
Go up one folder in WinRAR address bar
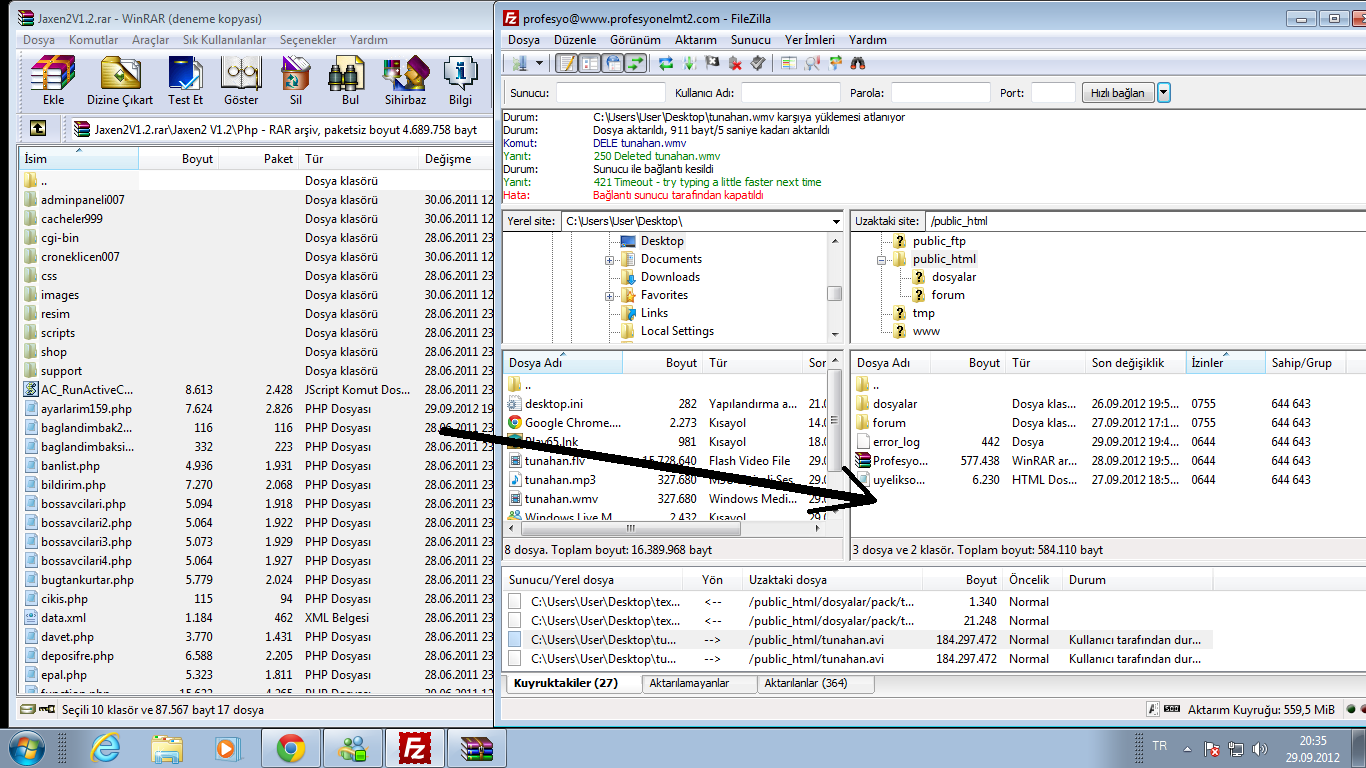37,128
